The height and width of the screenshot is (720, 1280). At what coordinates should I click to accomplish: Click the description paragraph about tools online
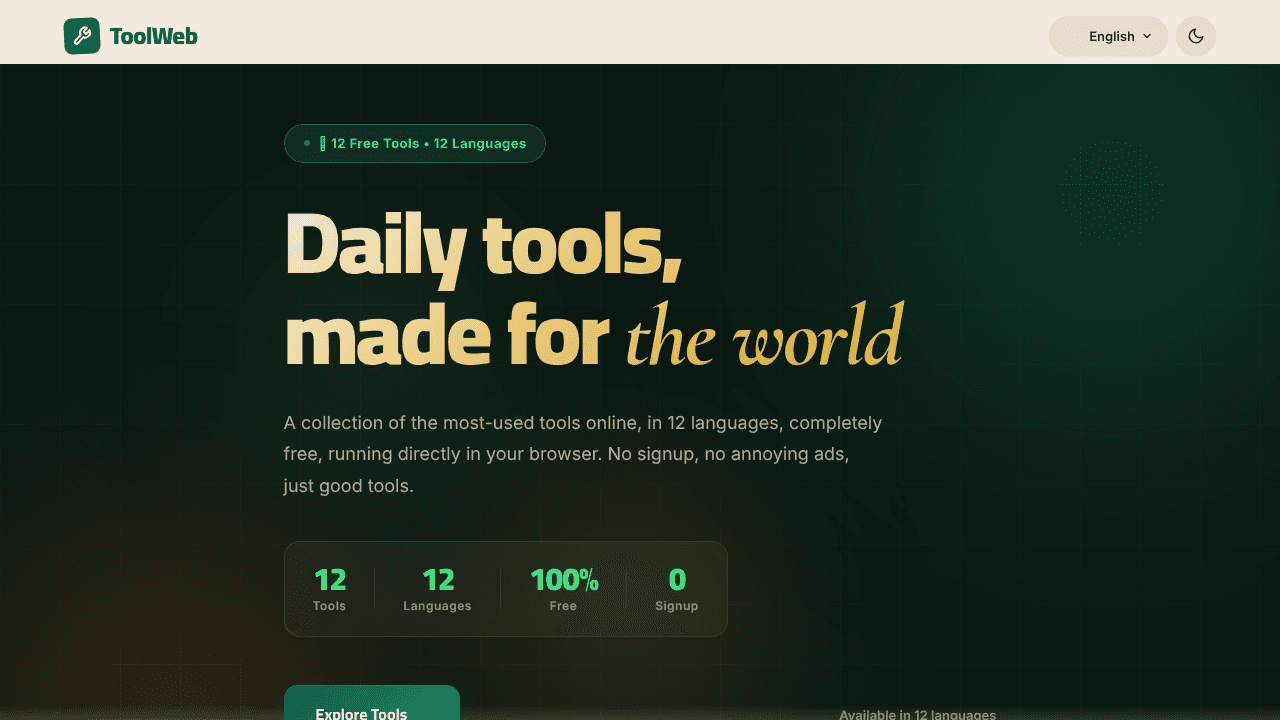point(583,454)
